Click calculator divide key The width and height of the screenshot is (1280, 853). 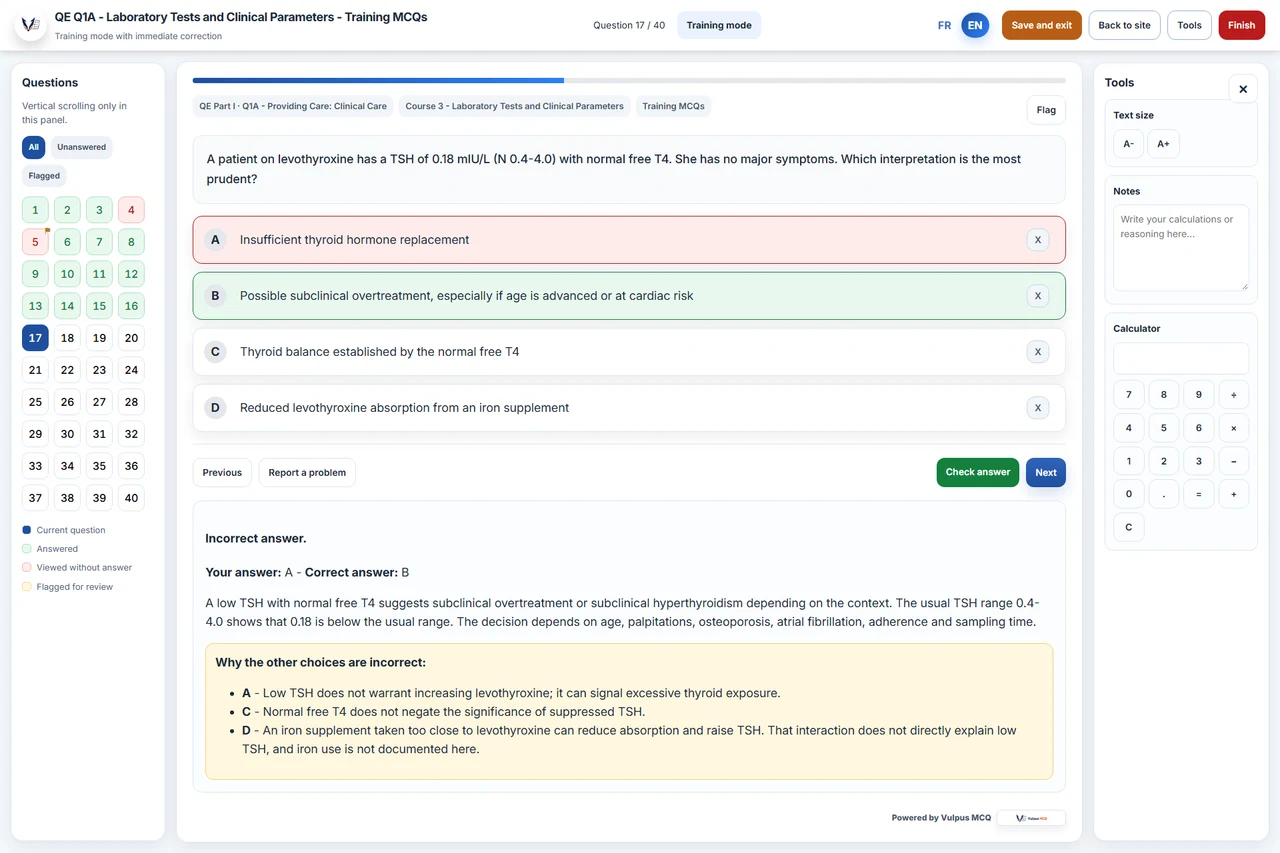tap(1233, 395)
